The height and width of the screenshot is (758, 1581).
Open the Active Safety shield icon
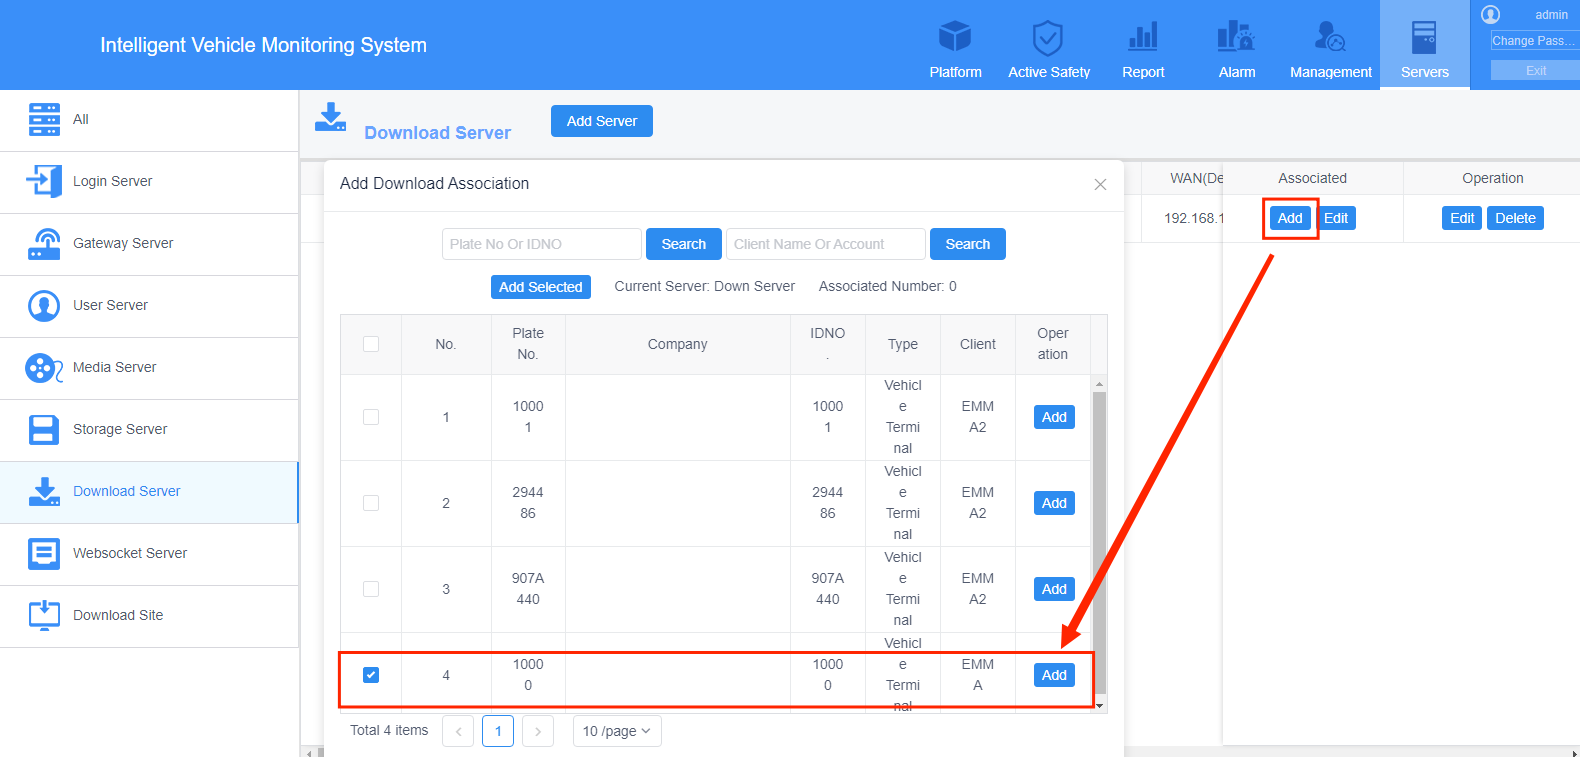tap(1048, 38)
